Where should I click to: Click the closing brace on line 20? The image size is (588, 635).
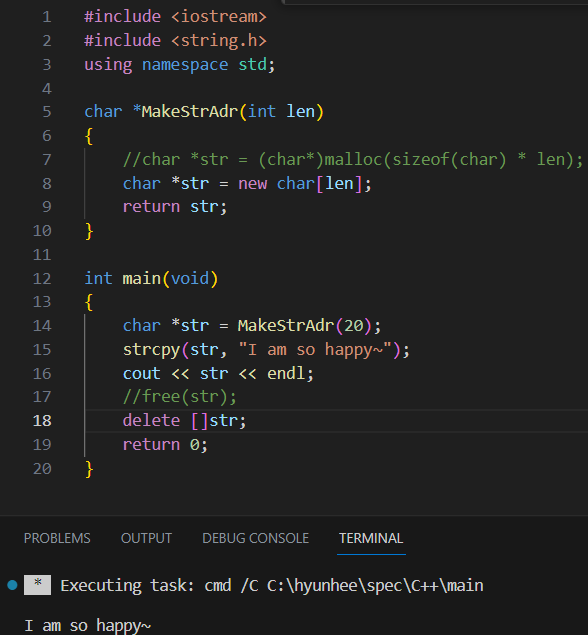(x=89, y=469)
